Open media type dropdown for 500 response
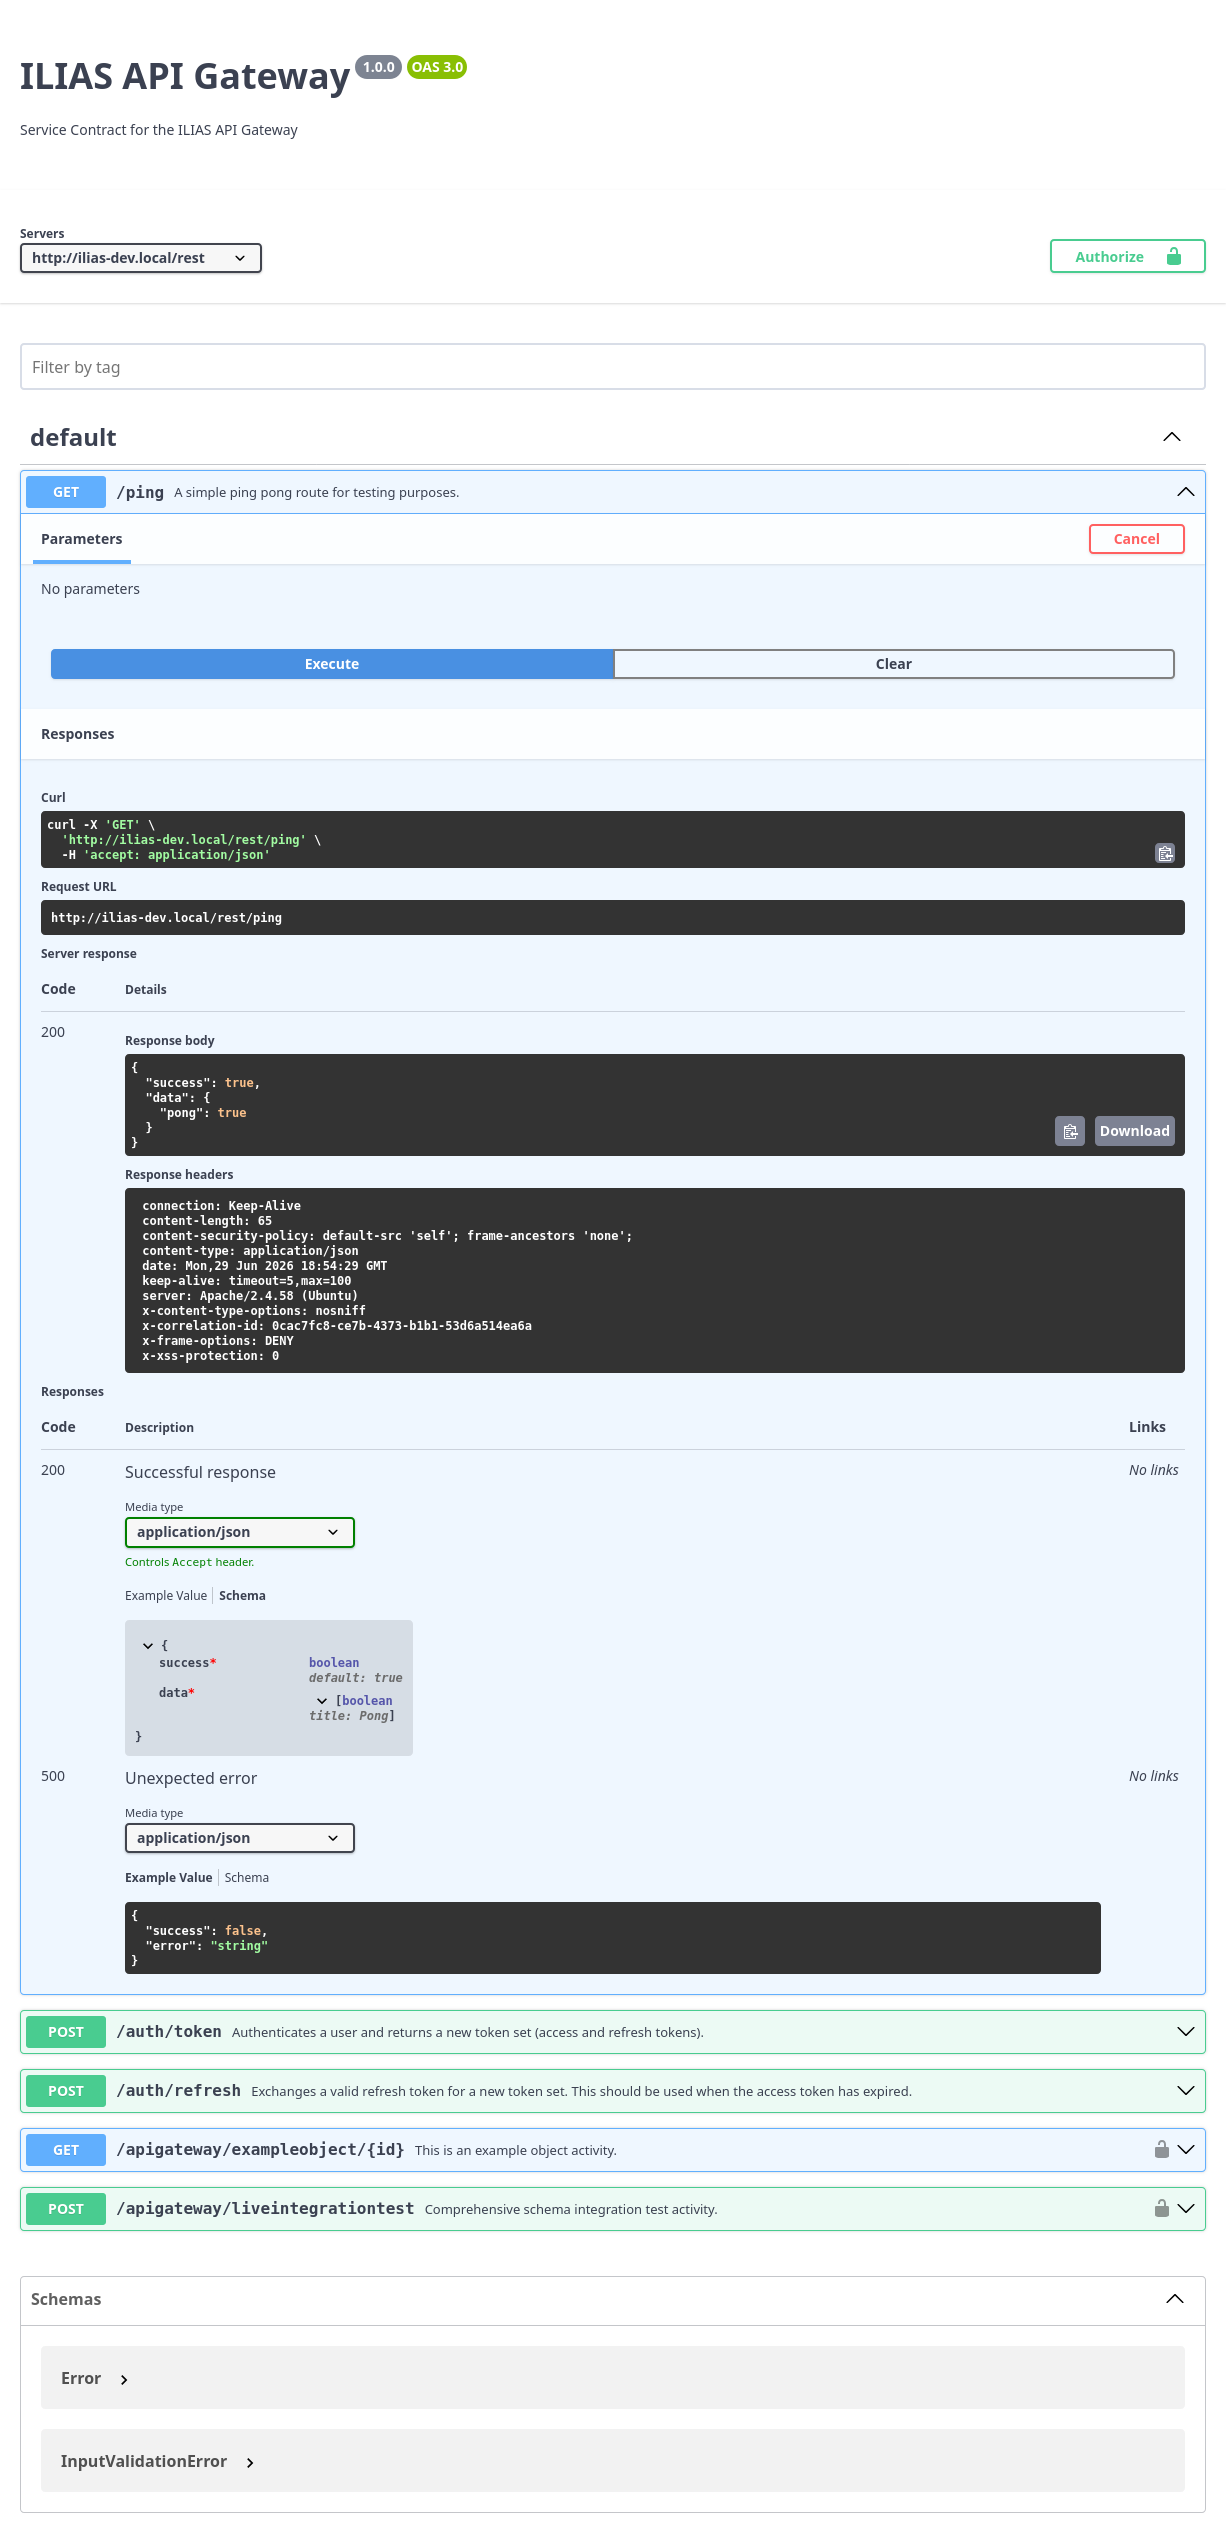Screen dimensions: 1226x2543 240,1838
